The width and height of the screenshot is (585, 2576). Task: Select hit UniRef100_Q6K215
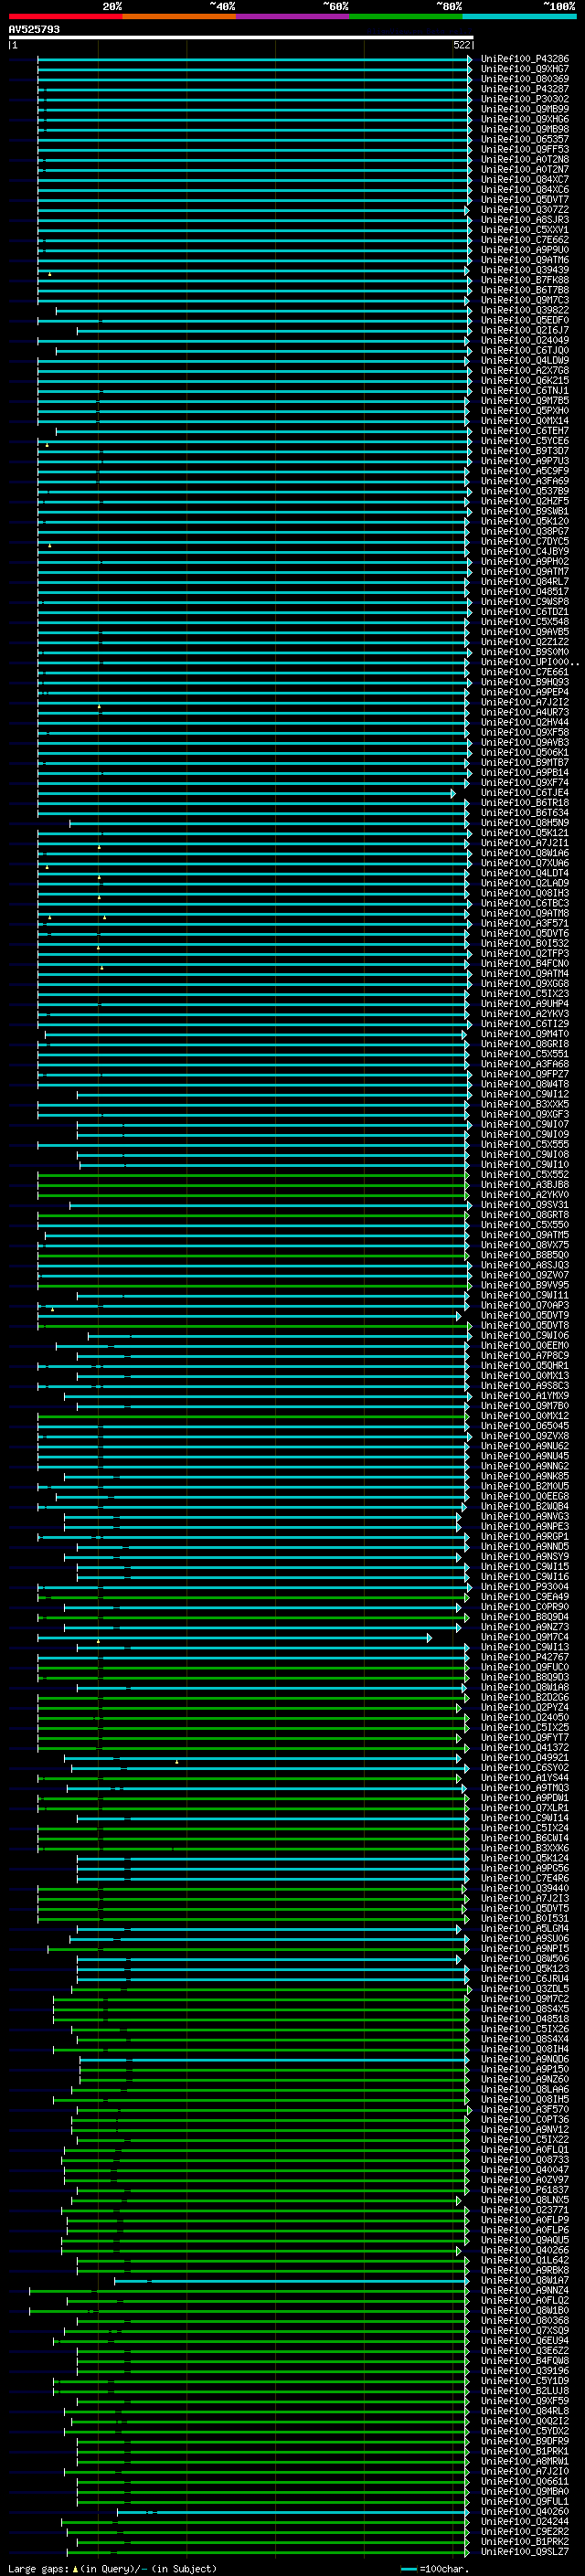[x=524, y=381]
